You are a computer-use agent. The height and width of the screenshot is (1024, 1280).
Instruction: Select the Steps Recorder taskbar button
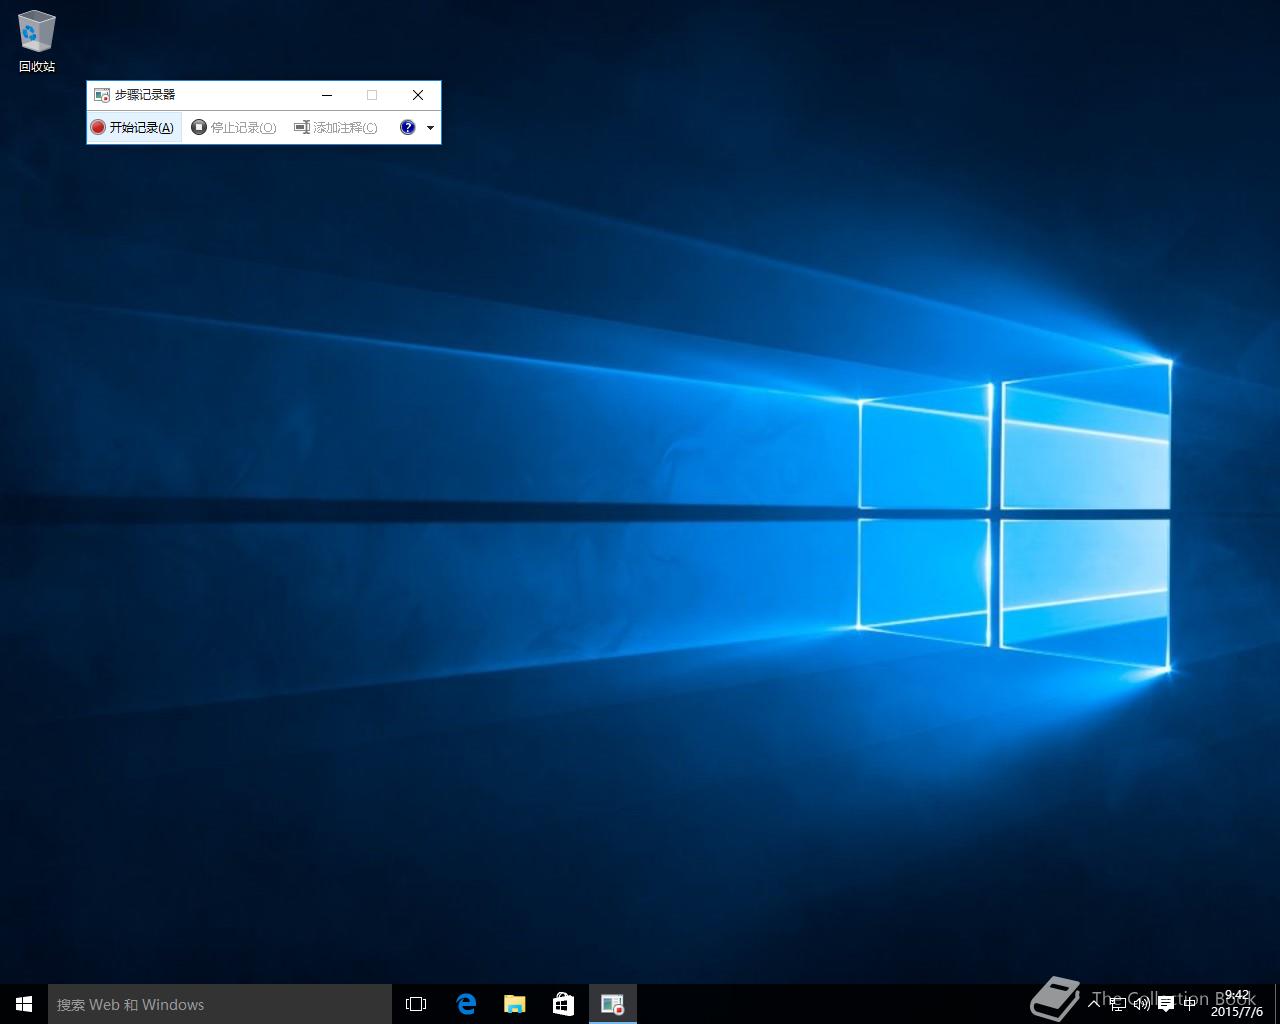point(612,1004)
